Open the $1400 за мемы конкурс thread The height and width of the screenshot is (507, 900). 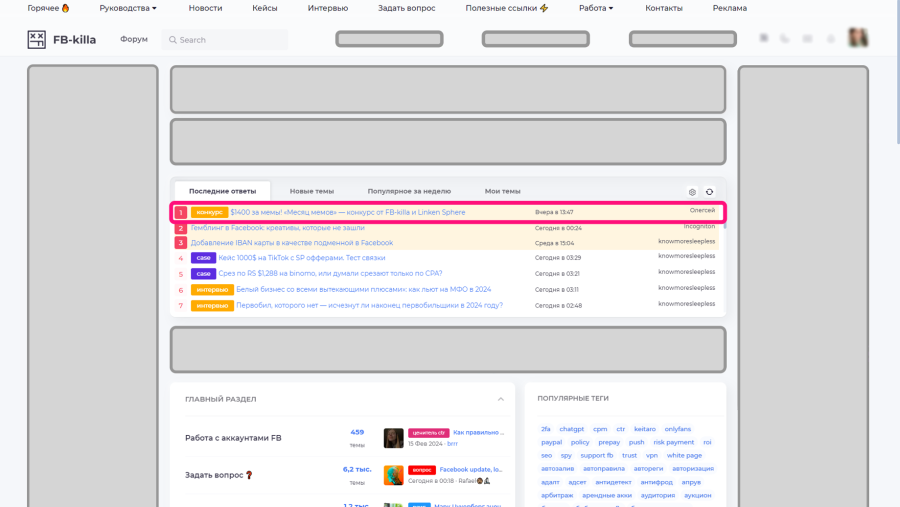coord(348,212)
